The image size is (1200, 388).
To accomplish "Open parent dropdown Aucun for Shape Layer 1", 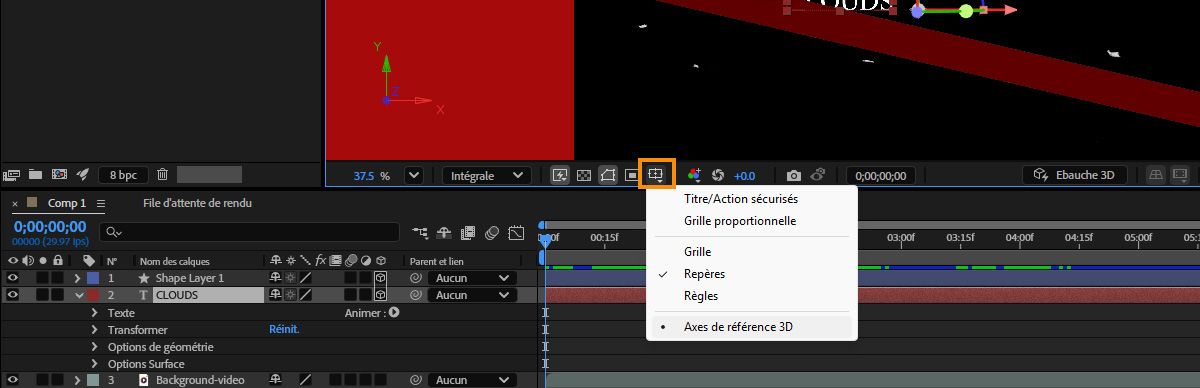I will pyautogui.click(x=472, y=278).
